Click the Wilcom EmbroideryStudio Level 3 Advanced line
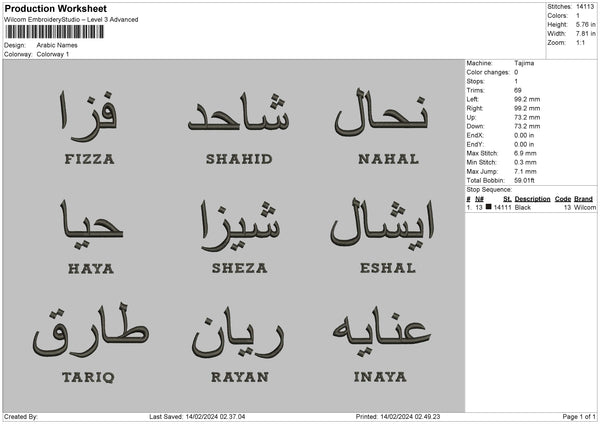Viewport: 600px width, 424px height. (71, 20)
